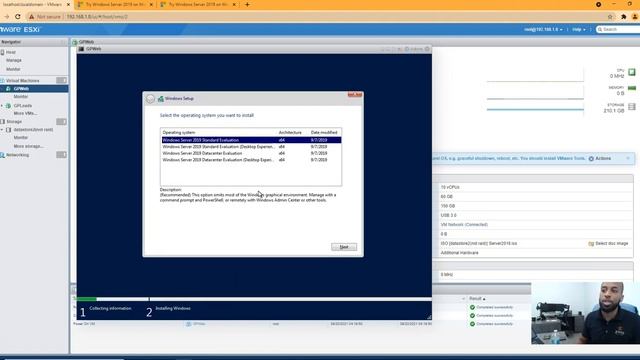
Task: Select Datacenter Evaluation (Desktop Experience) row
Action: point(251,160)
